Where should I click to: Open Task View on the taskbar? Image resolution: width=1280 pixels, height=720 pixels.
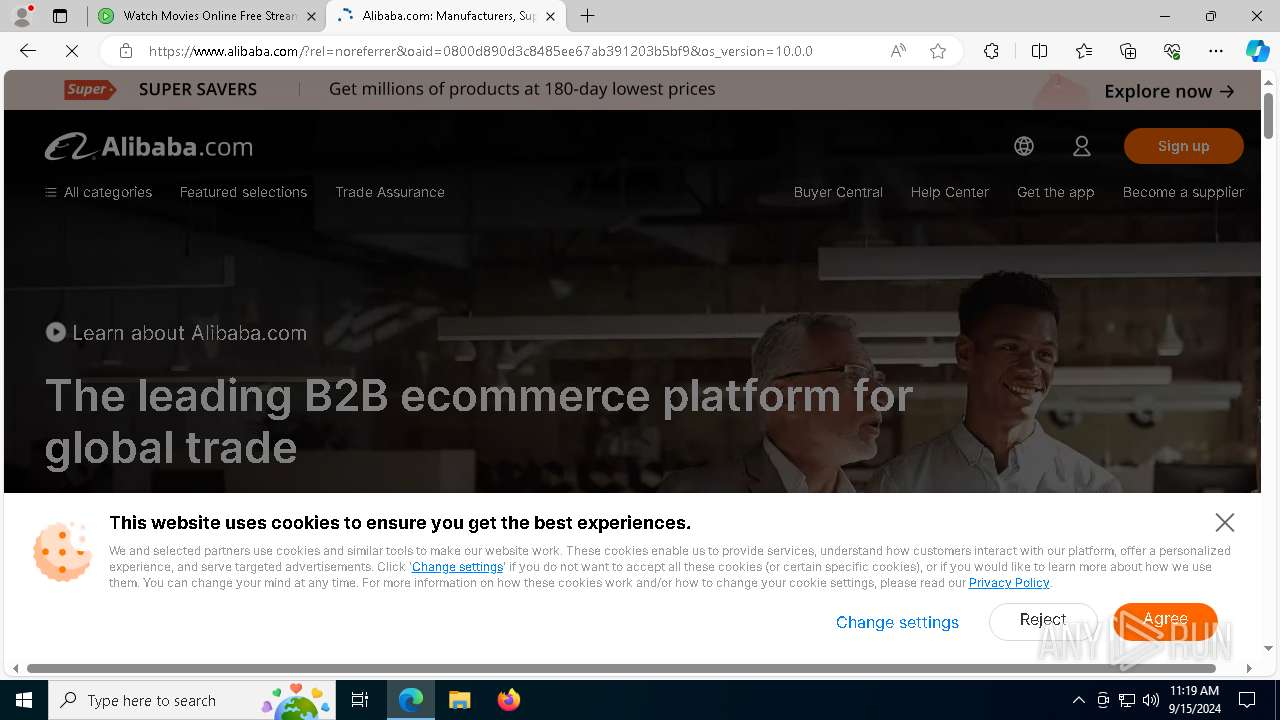tap(360, 700)
